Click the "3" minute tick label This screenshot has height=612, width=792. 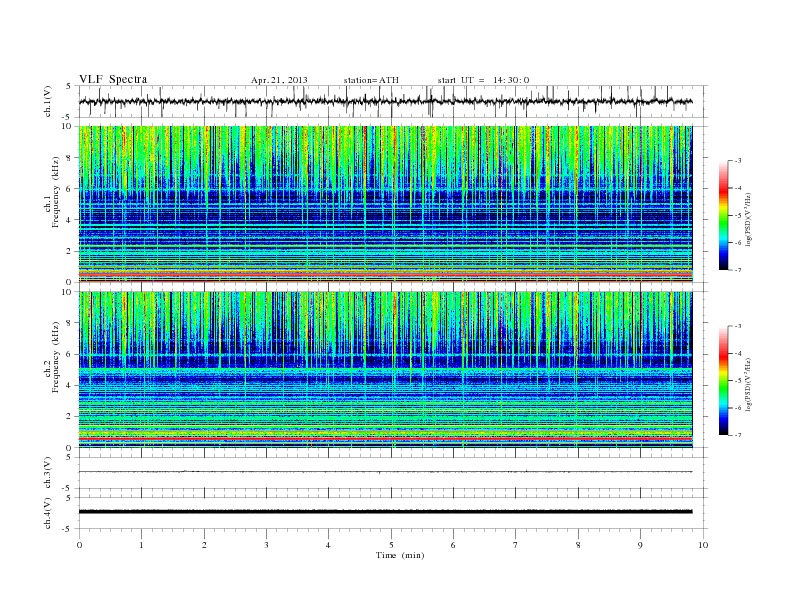pos(266,545)
